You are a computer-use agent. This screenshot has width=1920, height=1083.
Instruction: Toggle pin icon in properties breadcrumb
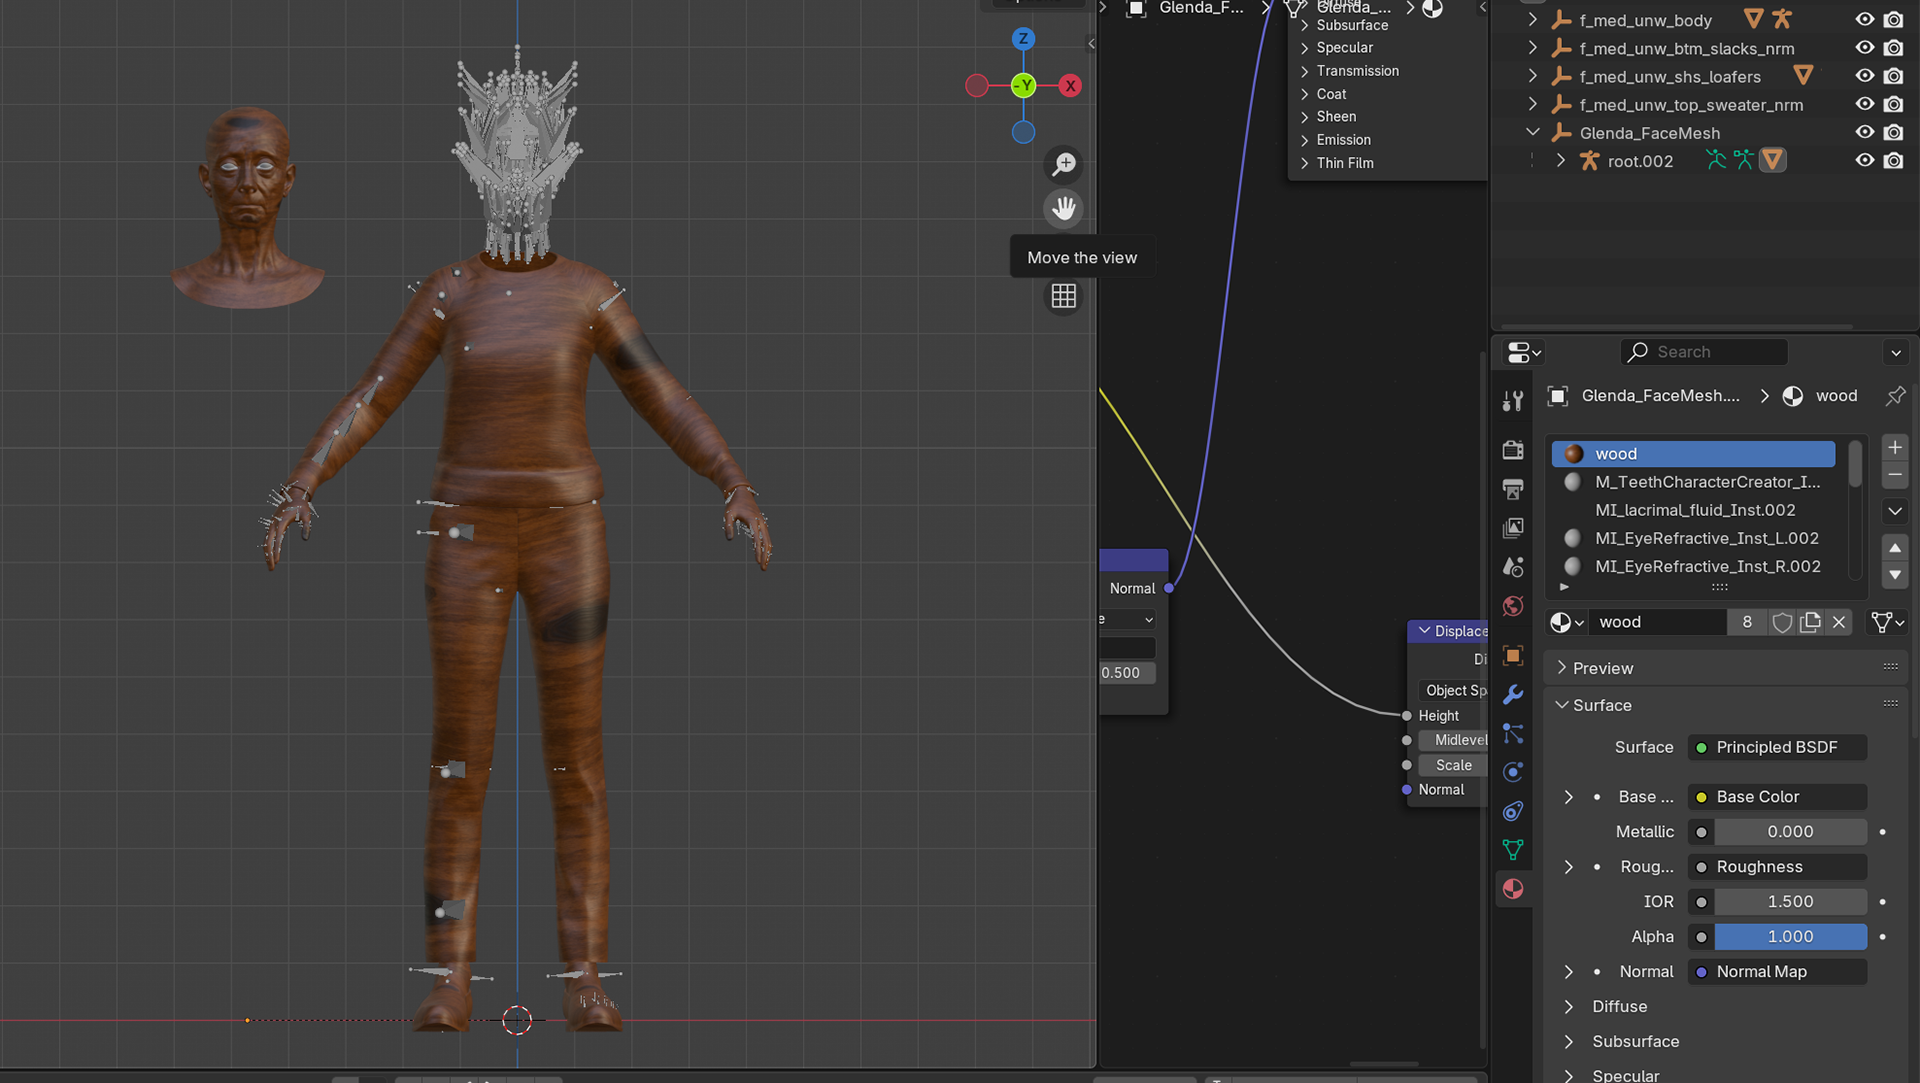[x=1895, y=396]
